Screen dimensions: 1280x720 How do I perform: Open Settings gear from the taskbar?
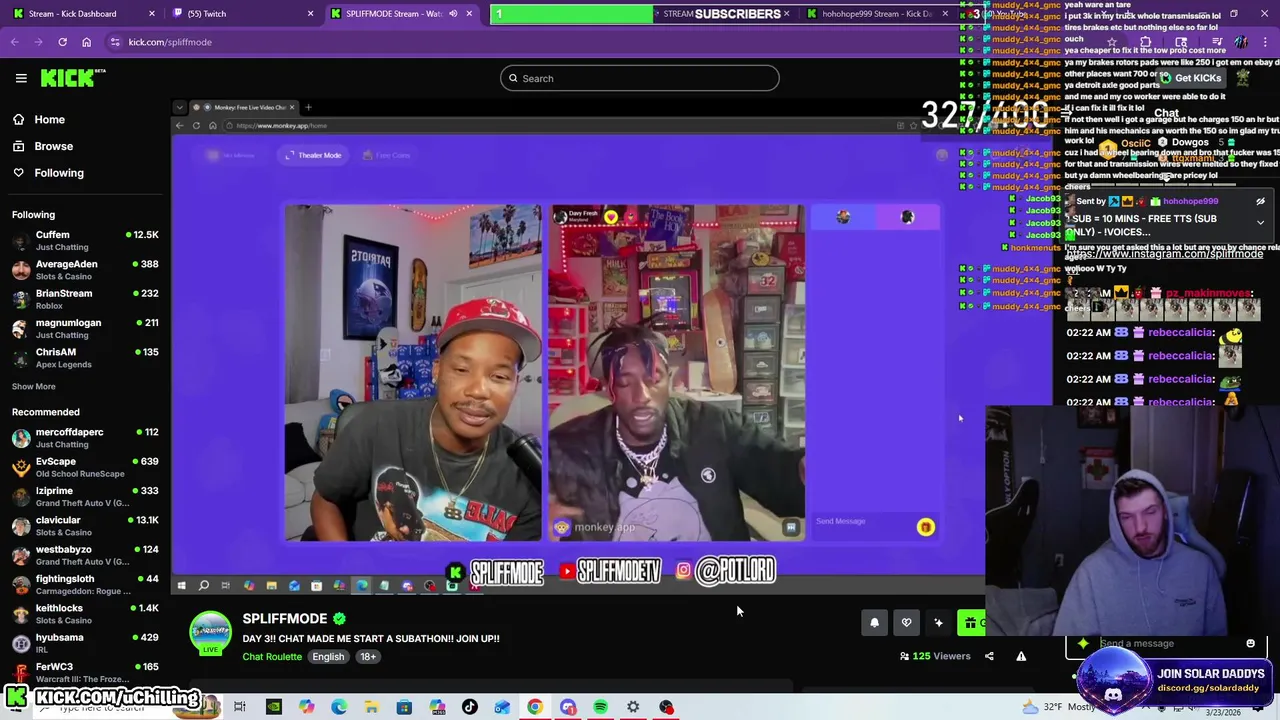pyautogui.click(x=633, y=707)
